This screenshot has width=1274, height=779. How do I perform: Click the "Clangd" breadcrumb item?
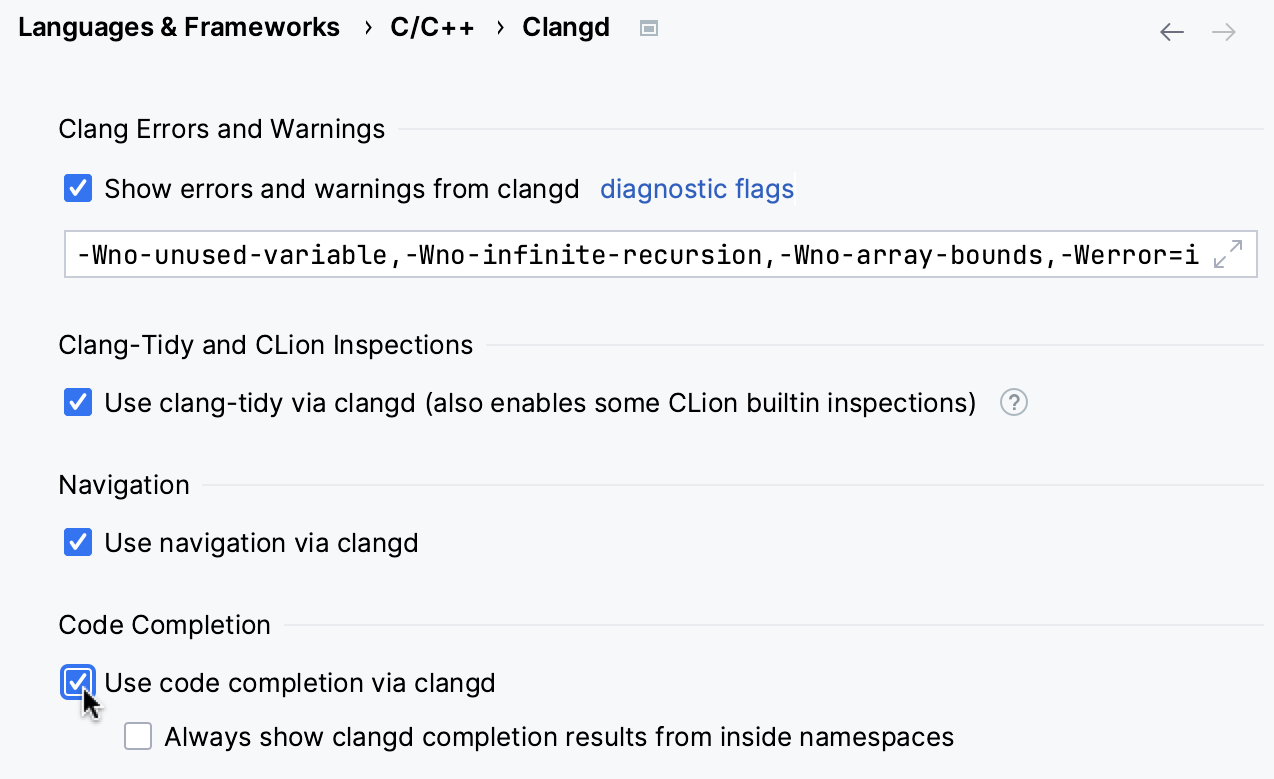tap(566, 27)
